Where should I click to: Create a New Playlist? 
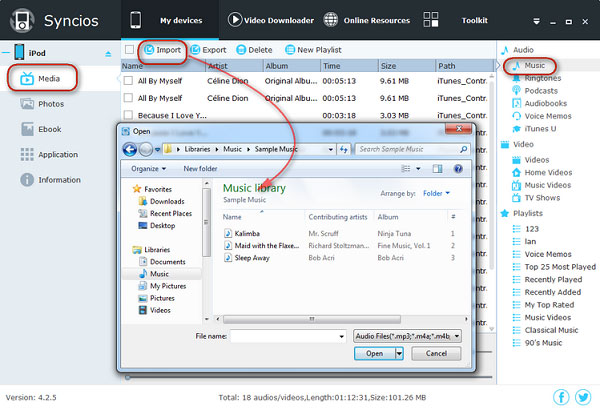(313, 50)
